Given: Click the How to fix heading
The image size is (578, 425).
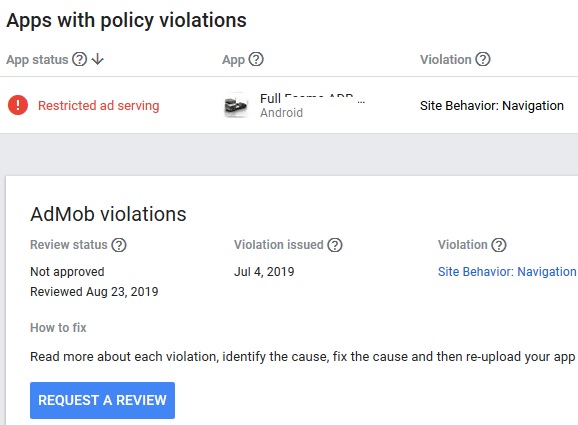Looking at the screenshot, I should (x=58, y=327).
